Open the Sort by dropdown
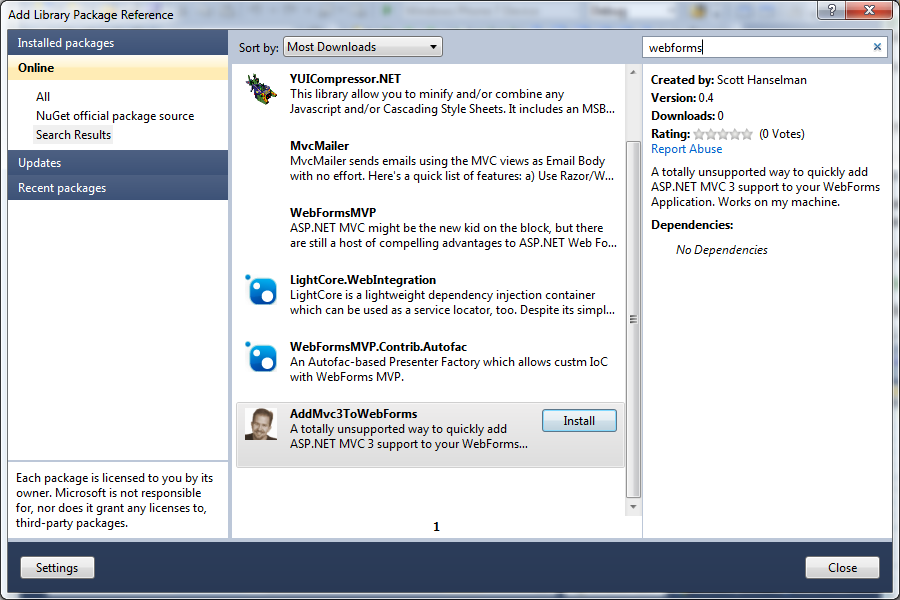The image size is (900, 600). [x=363, y=47]
